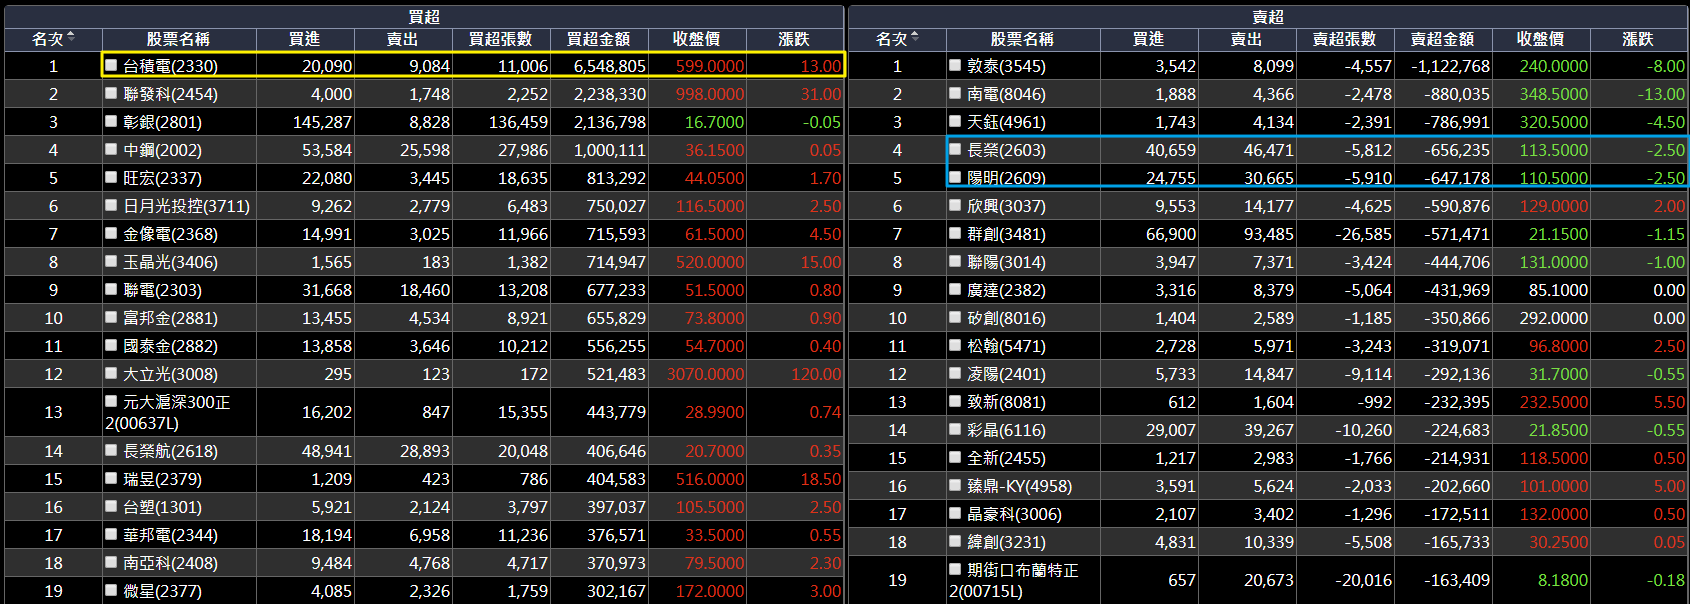
Task: Sort 買超 table by 賣出 column header
Action: pos(402,39)
